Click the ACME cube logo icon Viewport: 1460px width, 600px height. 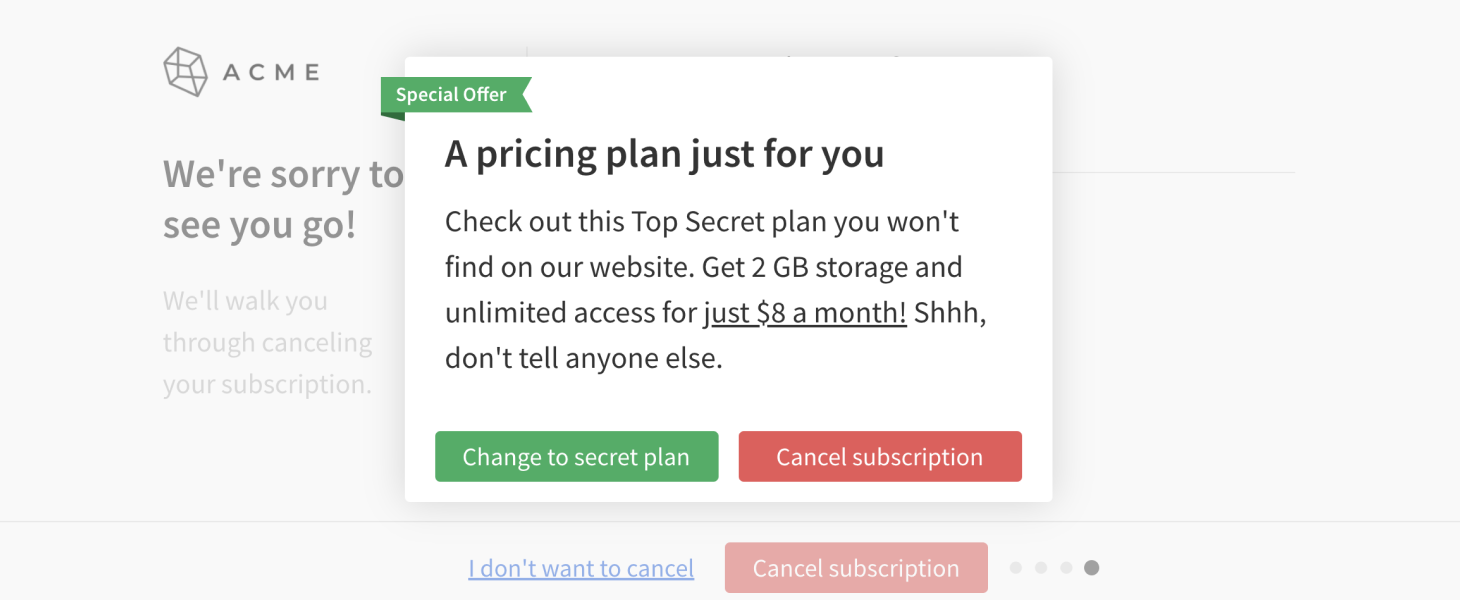[x=185, y=72]
